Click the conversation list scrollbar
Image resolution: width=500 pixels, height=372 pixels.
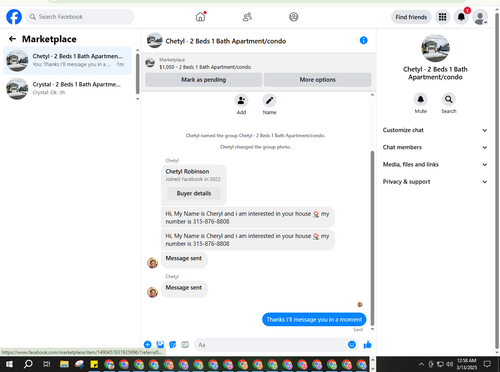138,74
